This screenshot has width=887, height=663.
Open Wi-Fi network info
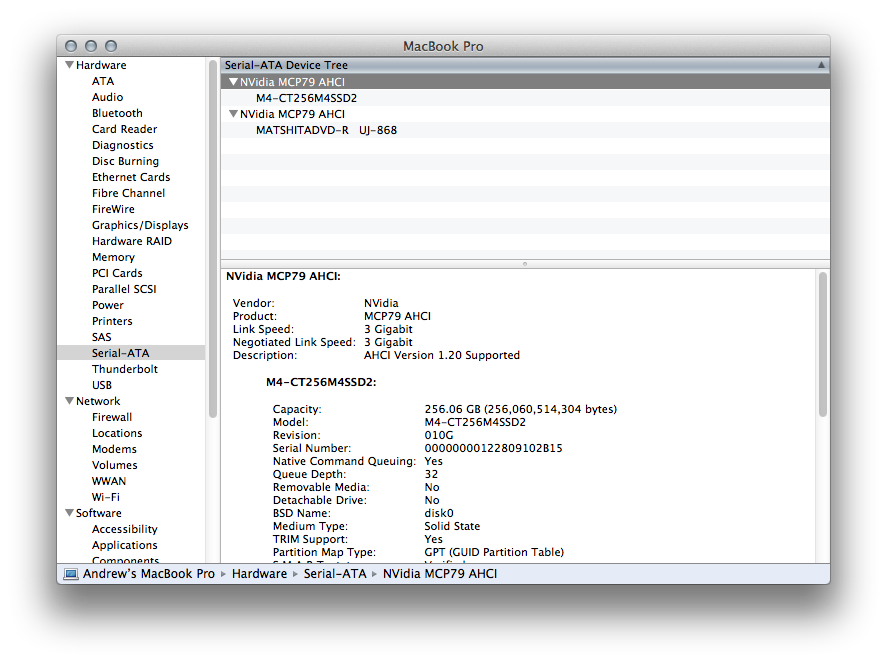pos(106,497)
